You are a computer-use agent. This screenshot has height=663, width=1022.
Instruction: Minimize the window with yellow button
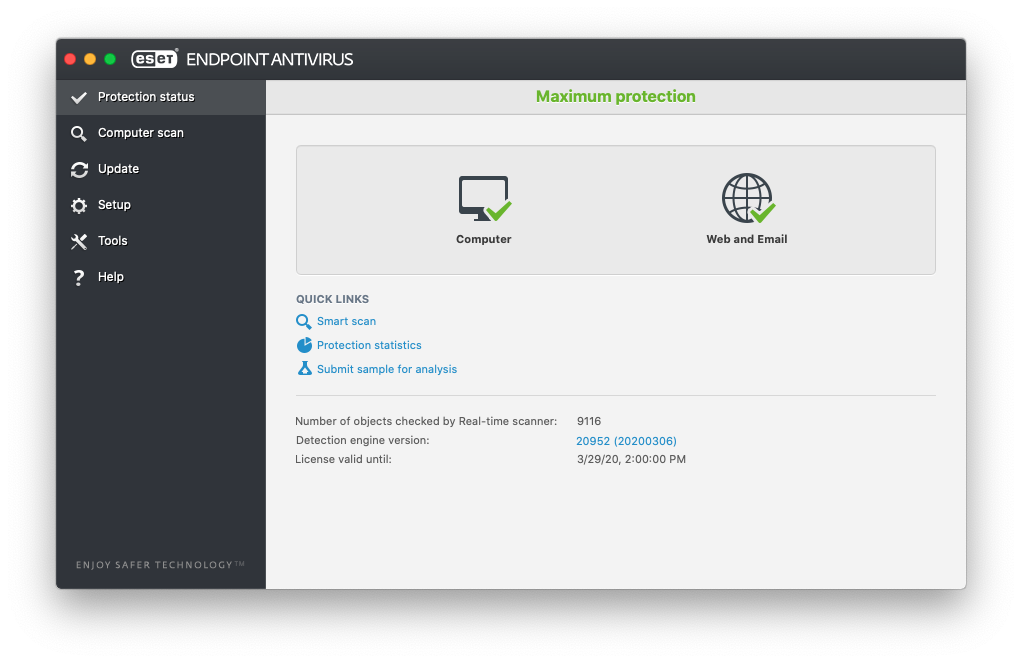pyautogui.click(x=90, y=59)
